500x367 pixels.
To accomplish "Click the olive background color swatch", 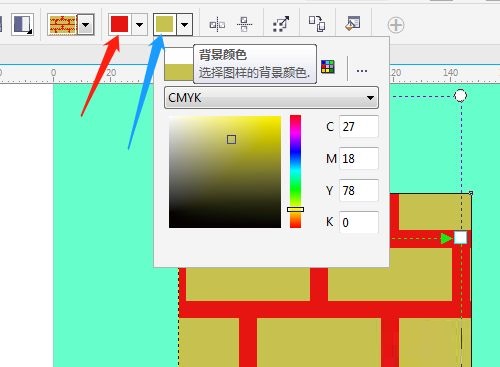I will point(165,24).
